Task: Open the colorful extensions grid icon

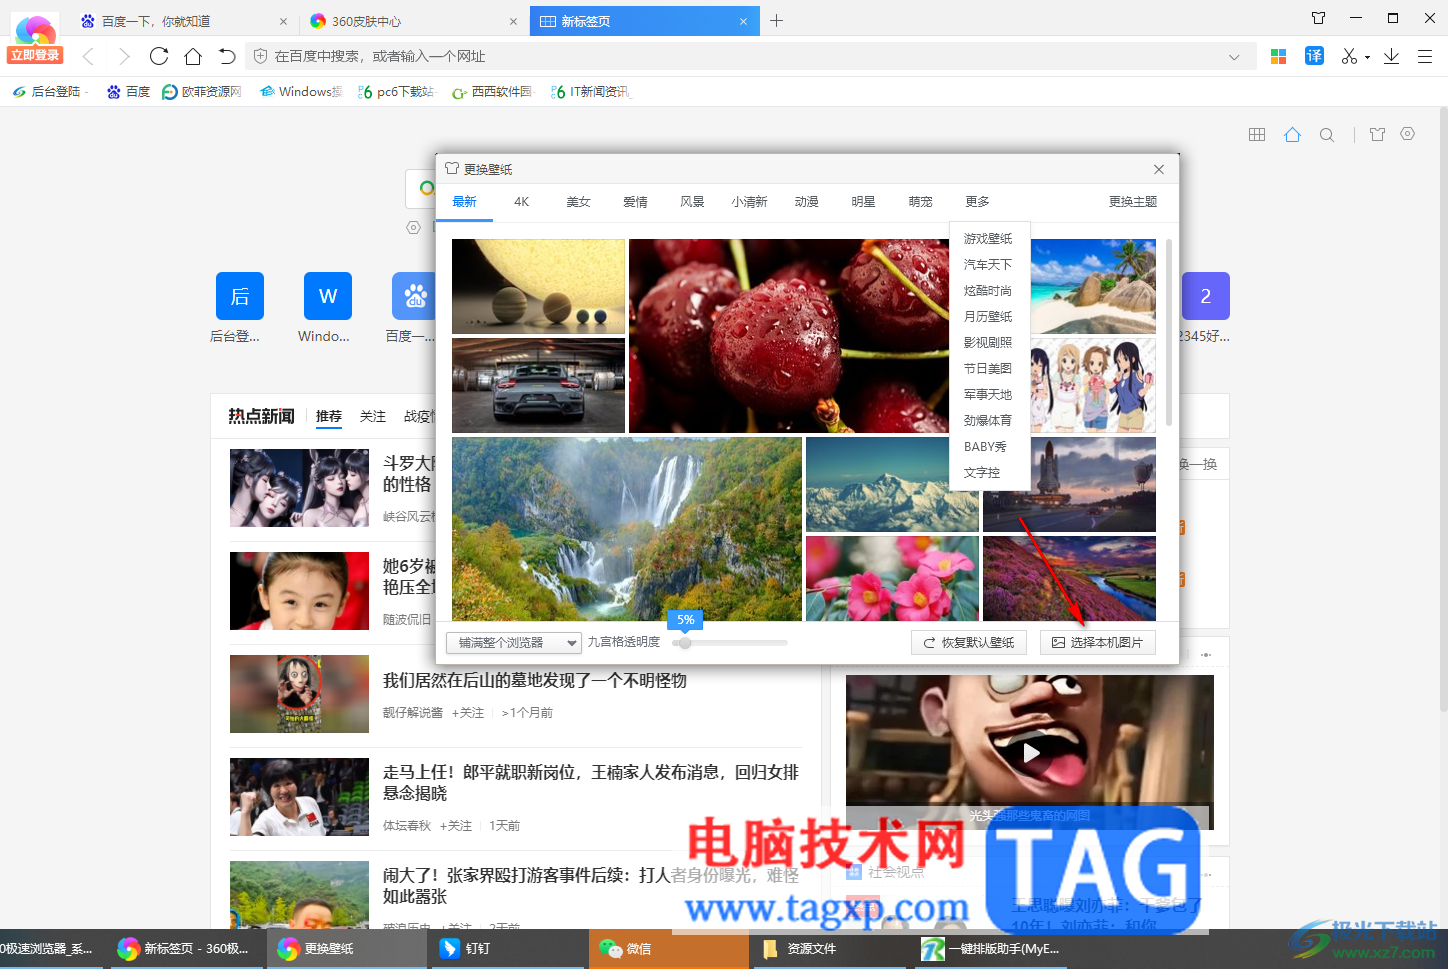Action: click(1278, 56)
